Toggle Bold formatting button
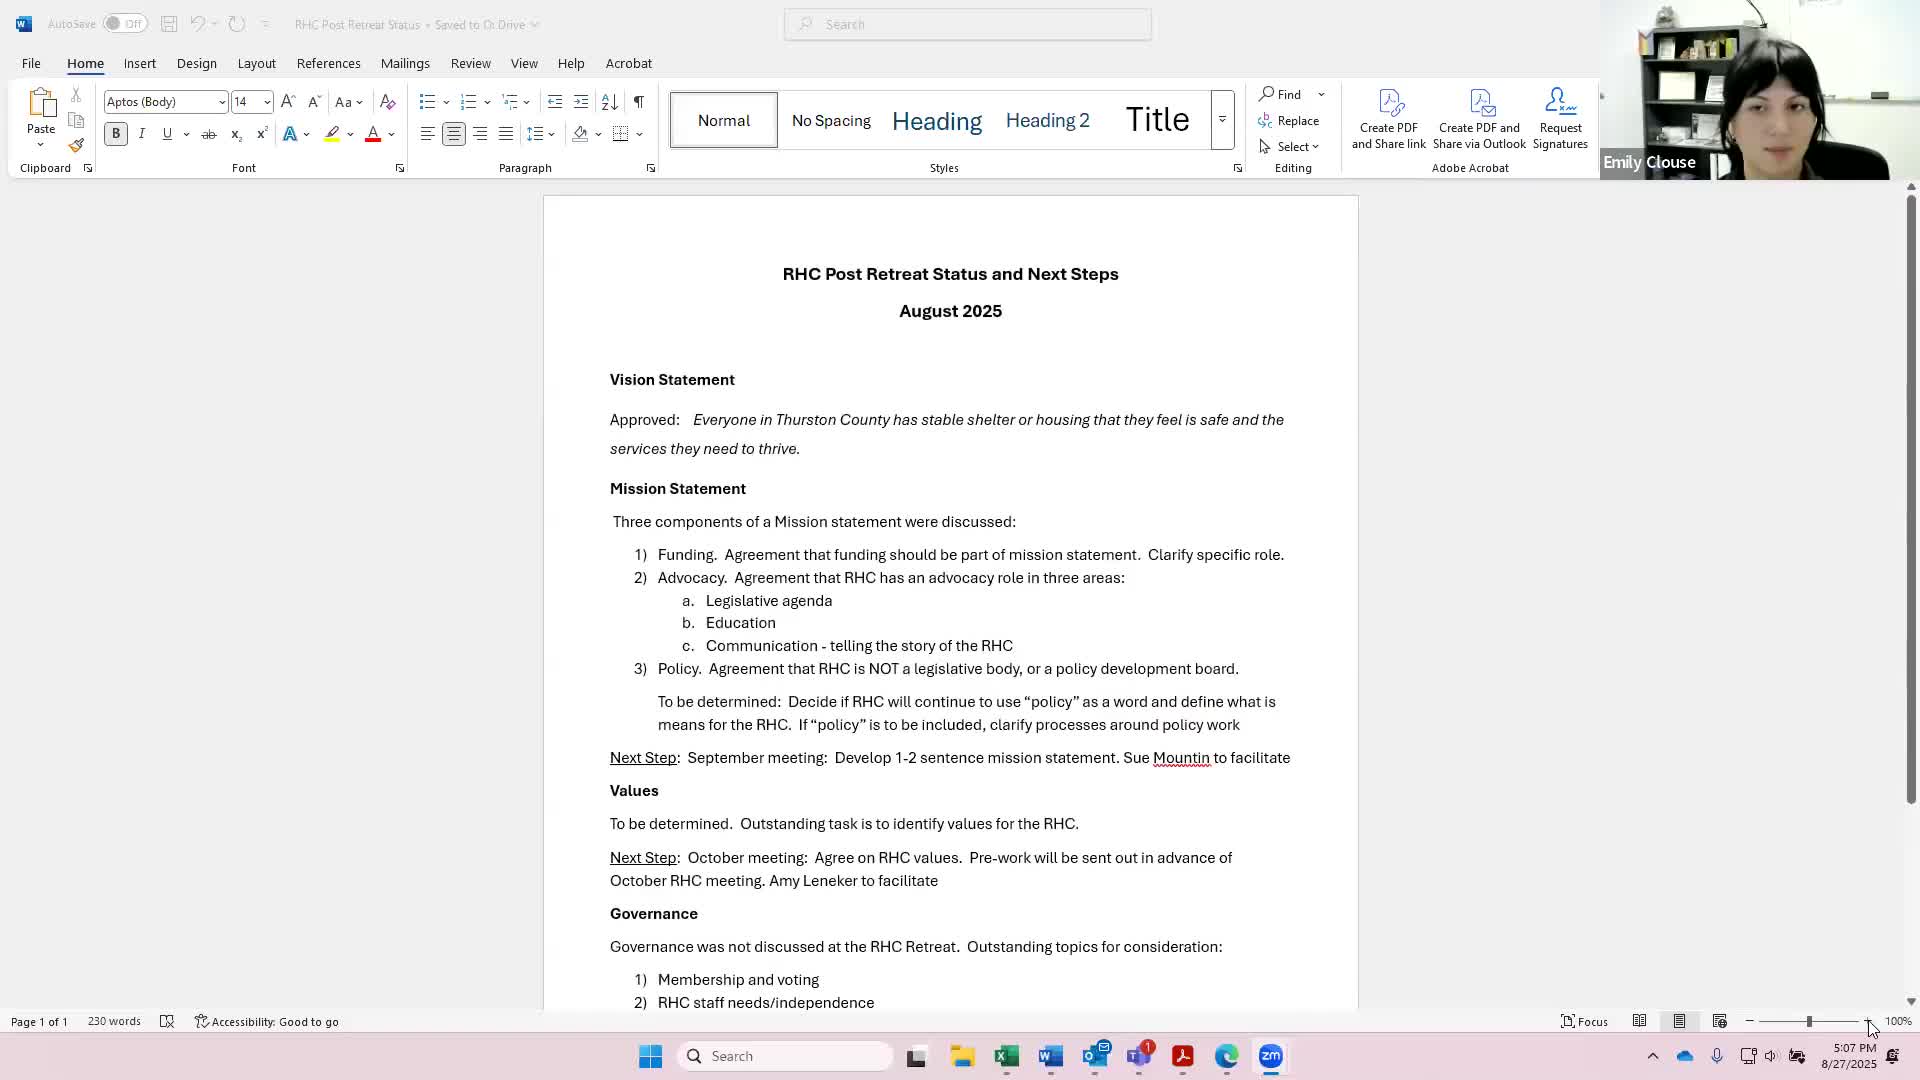The height and width of the screenshot is (1080, 1920). [116, 134]
